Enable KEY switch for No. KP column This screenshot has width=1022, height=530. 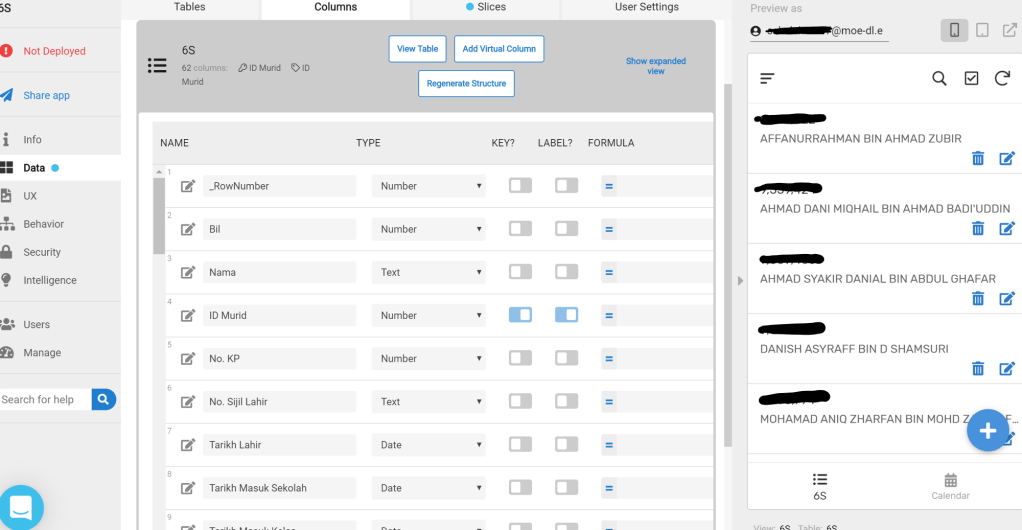point(520,358)
